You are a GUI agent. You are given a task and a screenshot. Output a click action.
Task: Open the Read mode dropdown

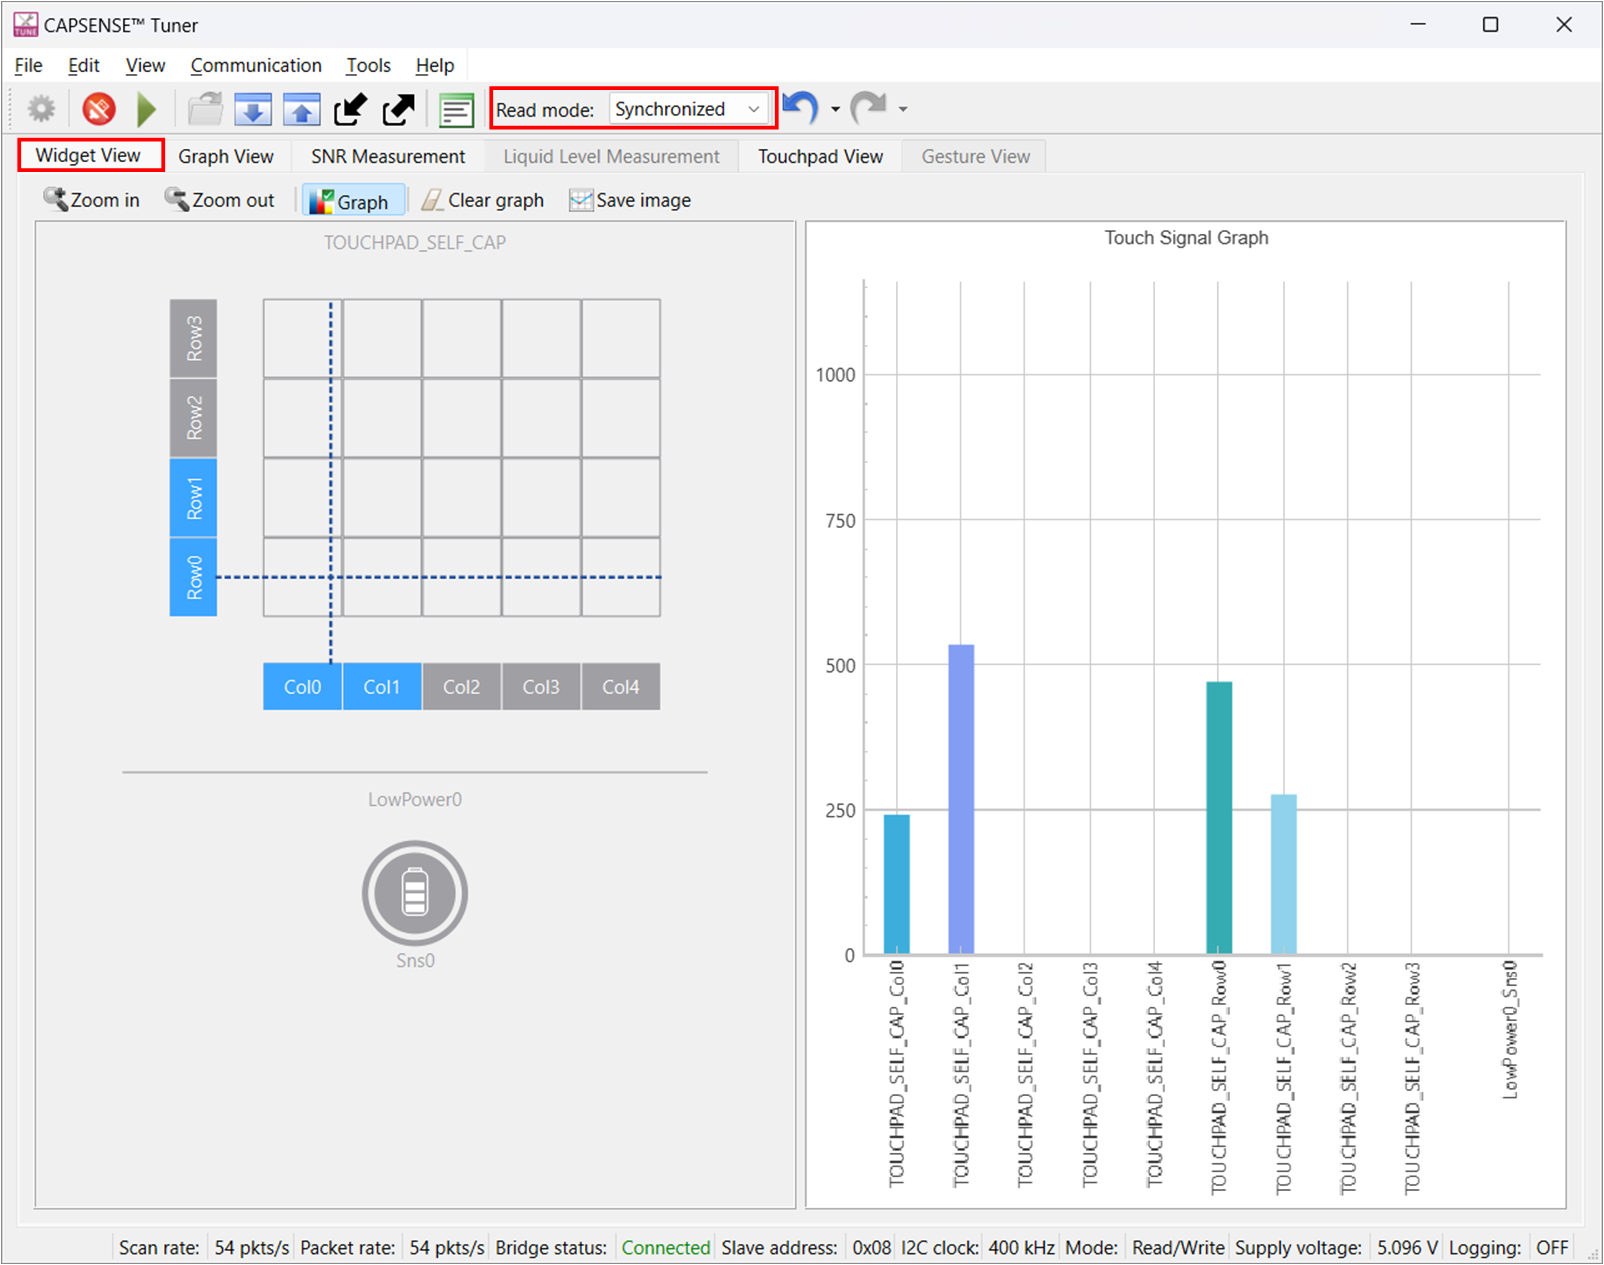(689, 109)
